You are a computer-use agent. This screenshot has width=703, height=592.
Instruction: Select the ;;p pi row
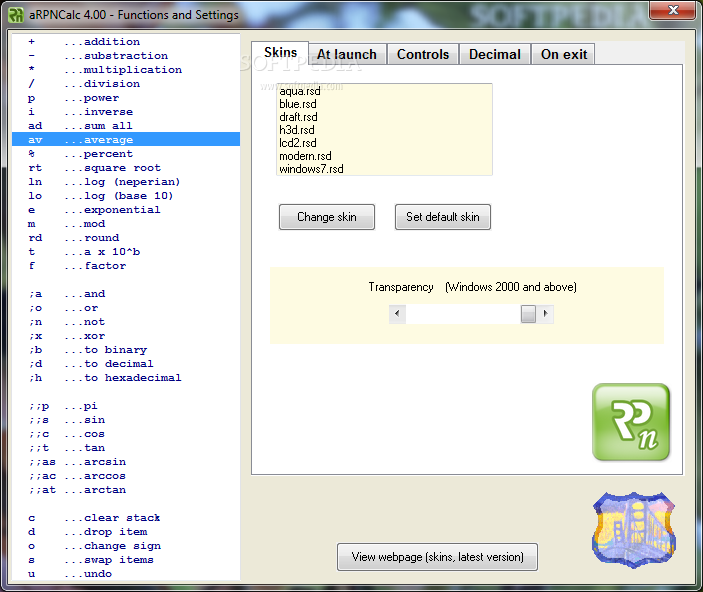point(126,406)
